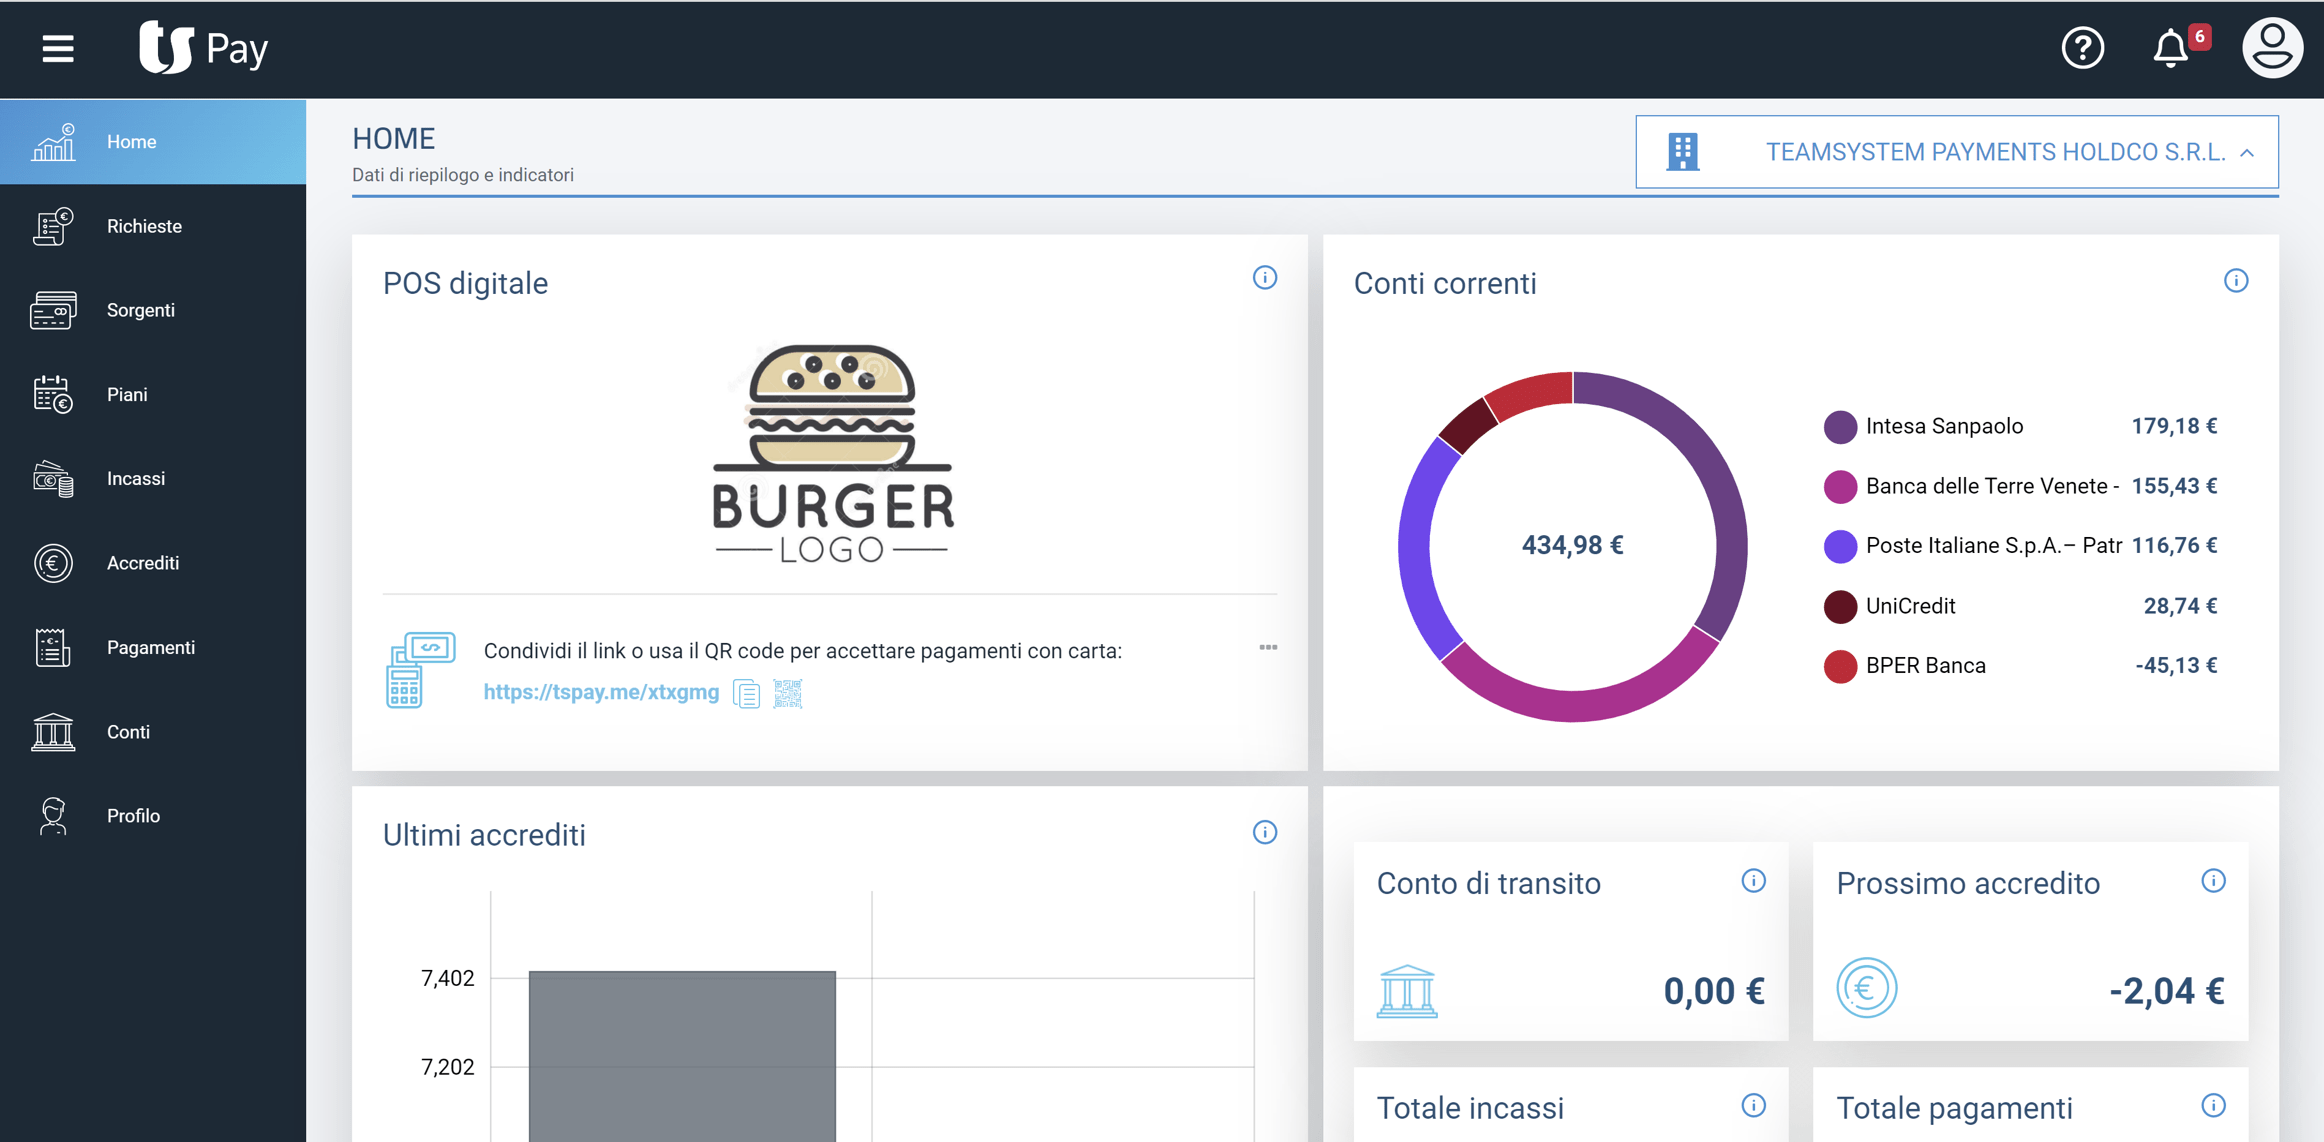The height and width of the screenshot is (1142, 2324).
Task: Click the POS terminal link icon
Action: (x=420, y=669)
